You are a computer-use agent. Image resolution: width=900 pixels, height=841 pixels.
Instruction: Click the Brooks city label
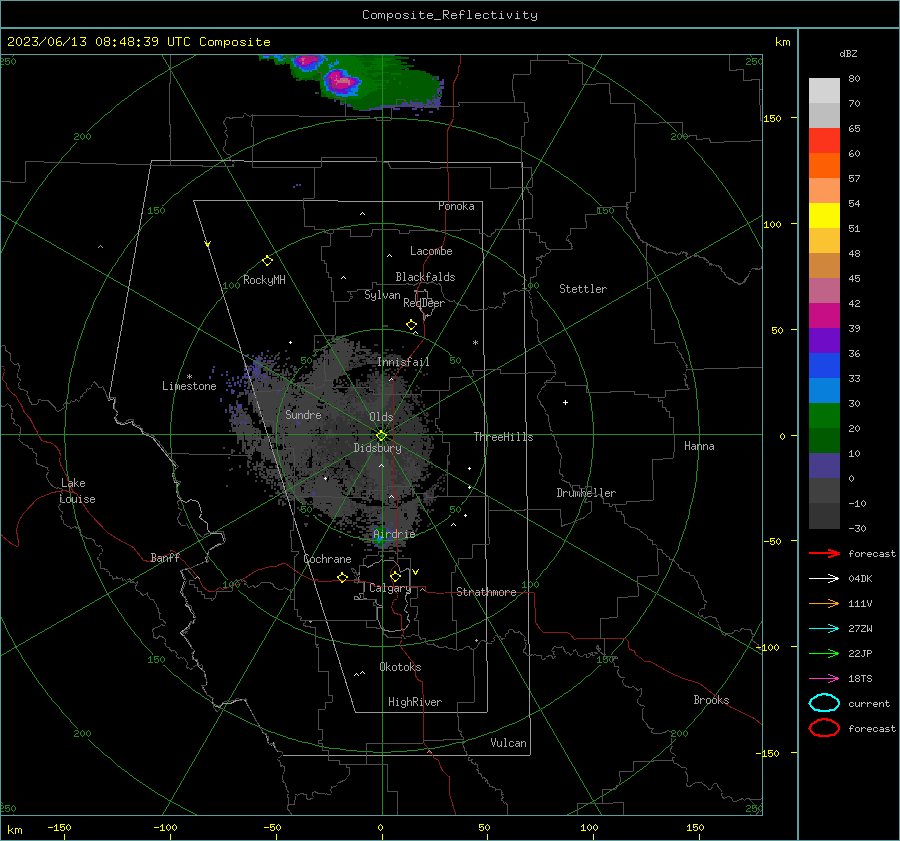pos(711,700)
